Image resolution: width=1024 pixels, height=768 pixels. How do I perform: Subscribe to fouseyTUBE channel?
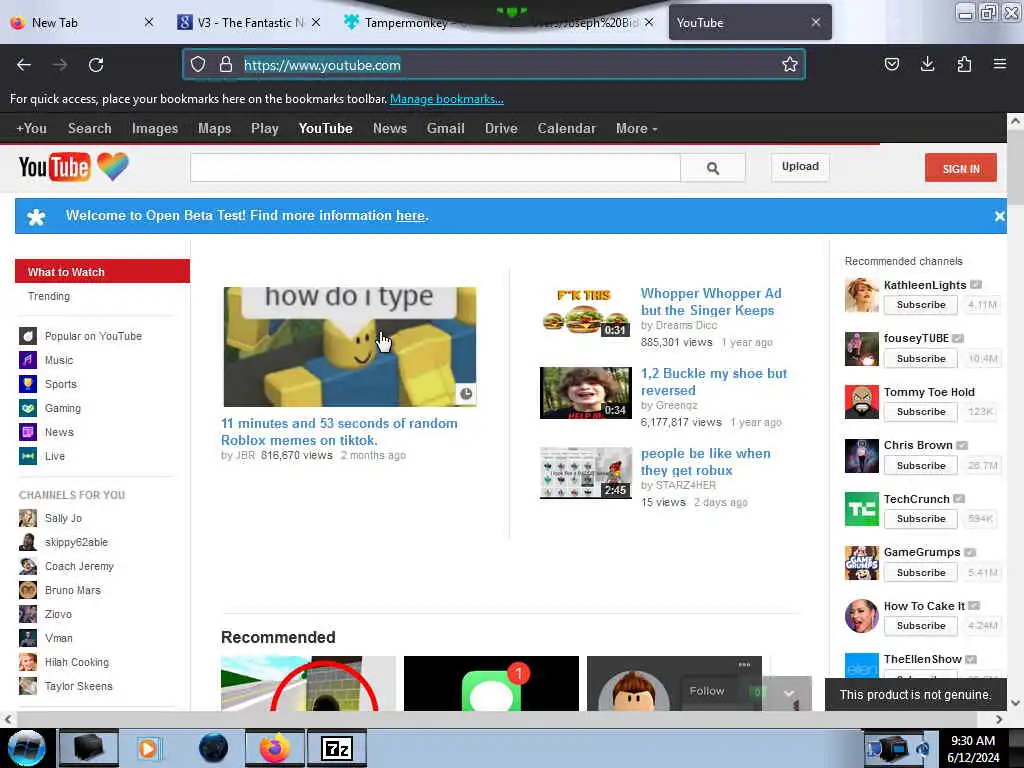pos(921,359)
